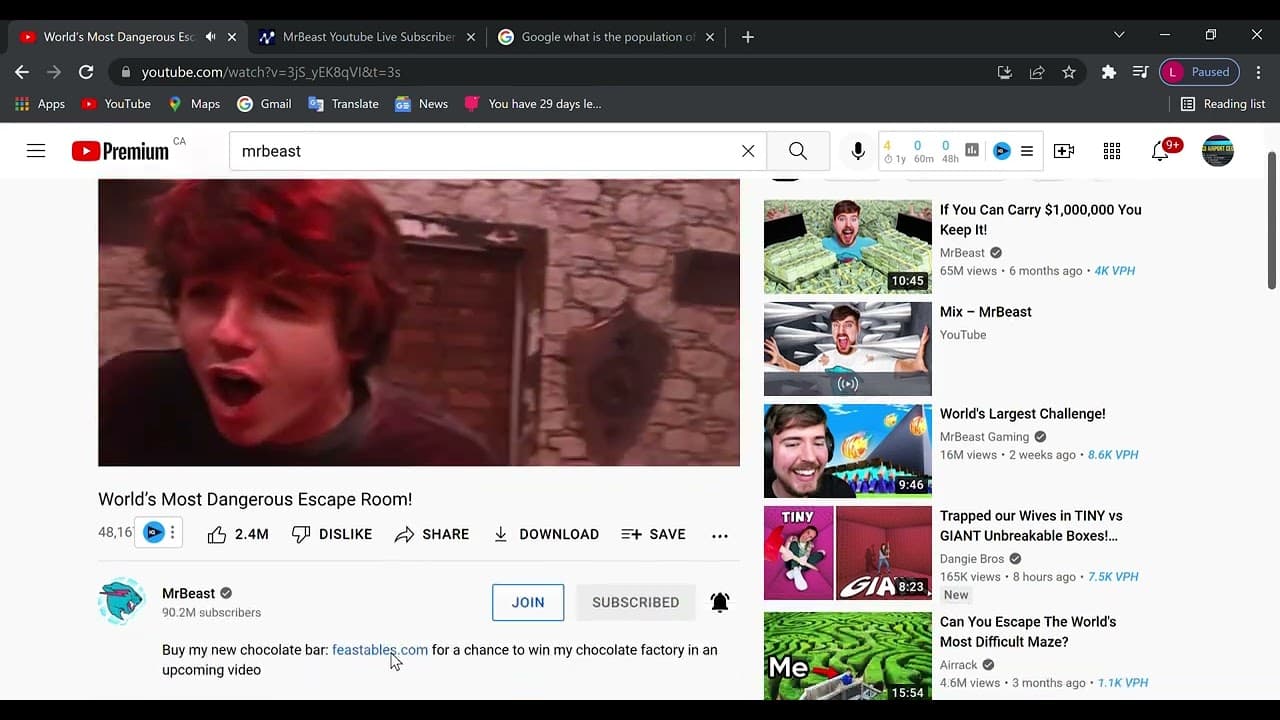
Task: Open Airrack channel name
Action: 959,665
